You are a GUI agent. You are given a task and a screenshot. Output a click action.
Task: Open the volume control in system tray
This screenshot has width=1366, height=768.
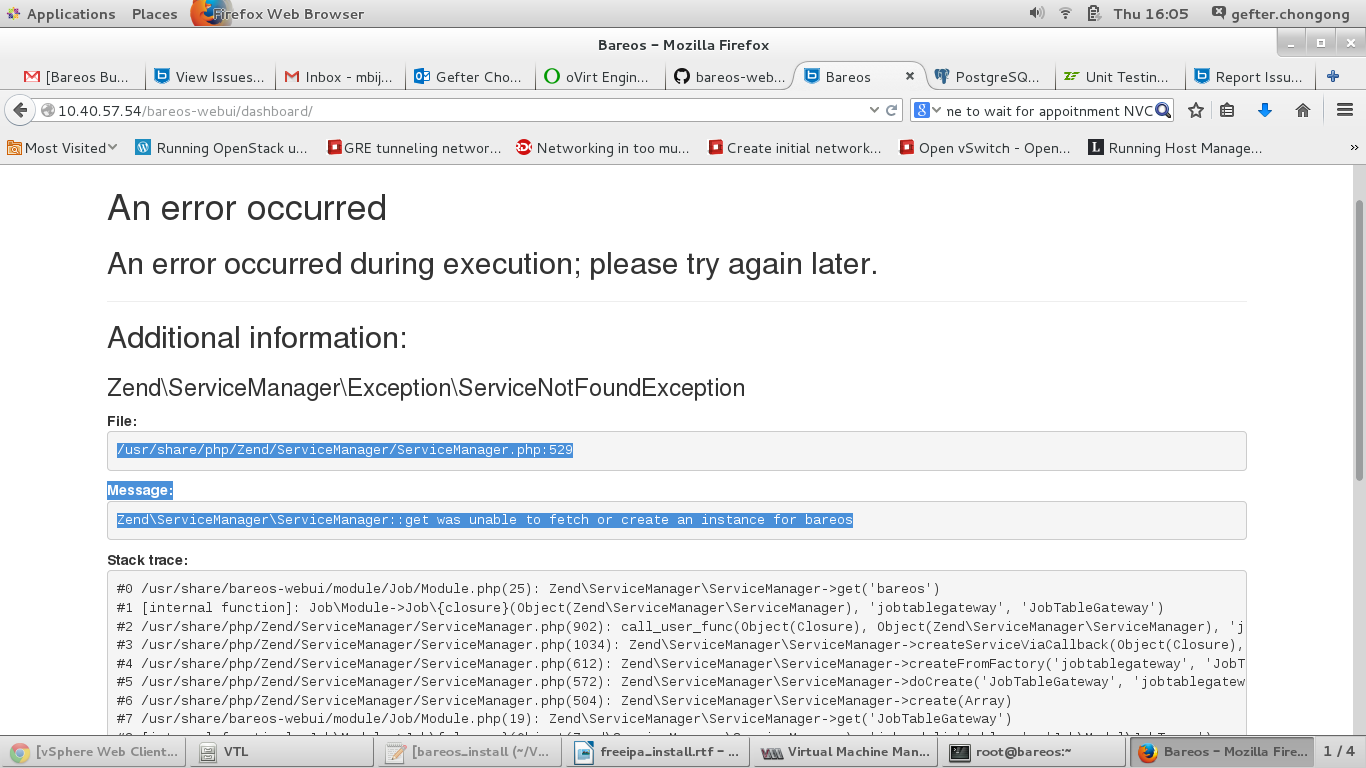click(1036, 14)
